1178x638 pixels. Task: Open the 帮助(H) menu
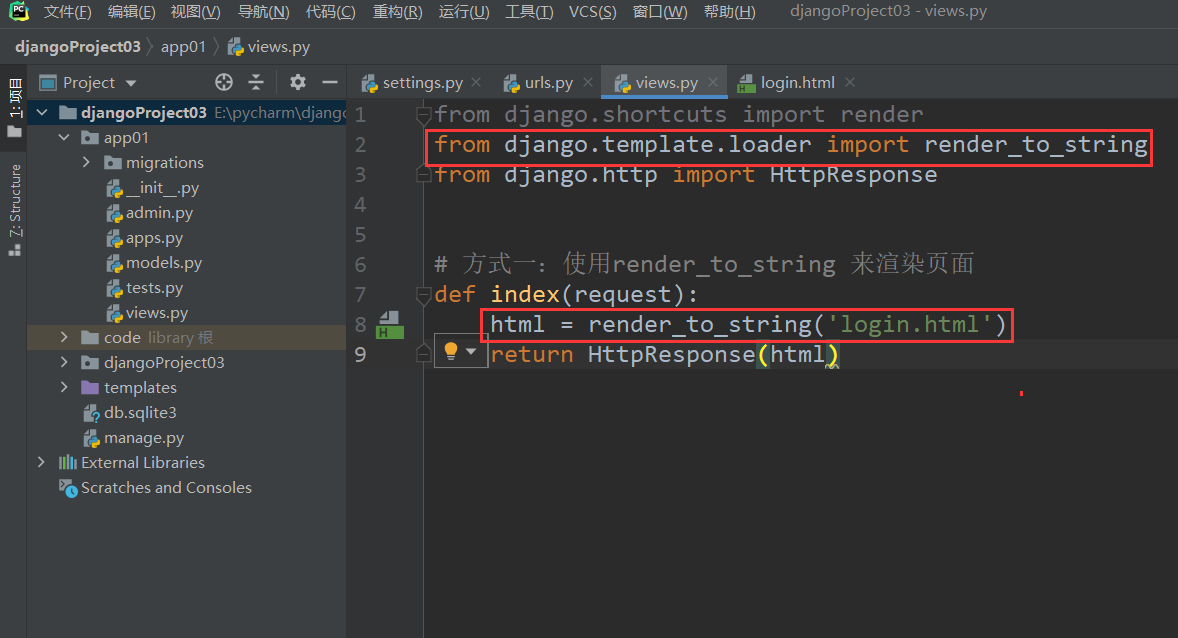[729, 12]
